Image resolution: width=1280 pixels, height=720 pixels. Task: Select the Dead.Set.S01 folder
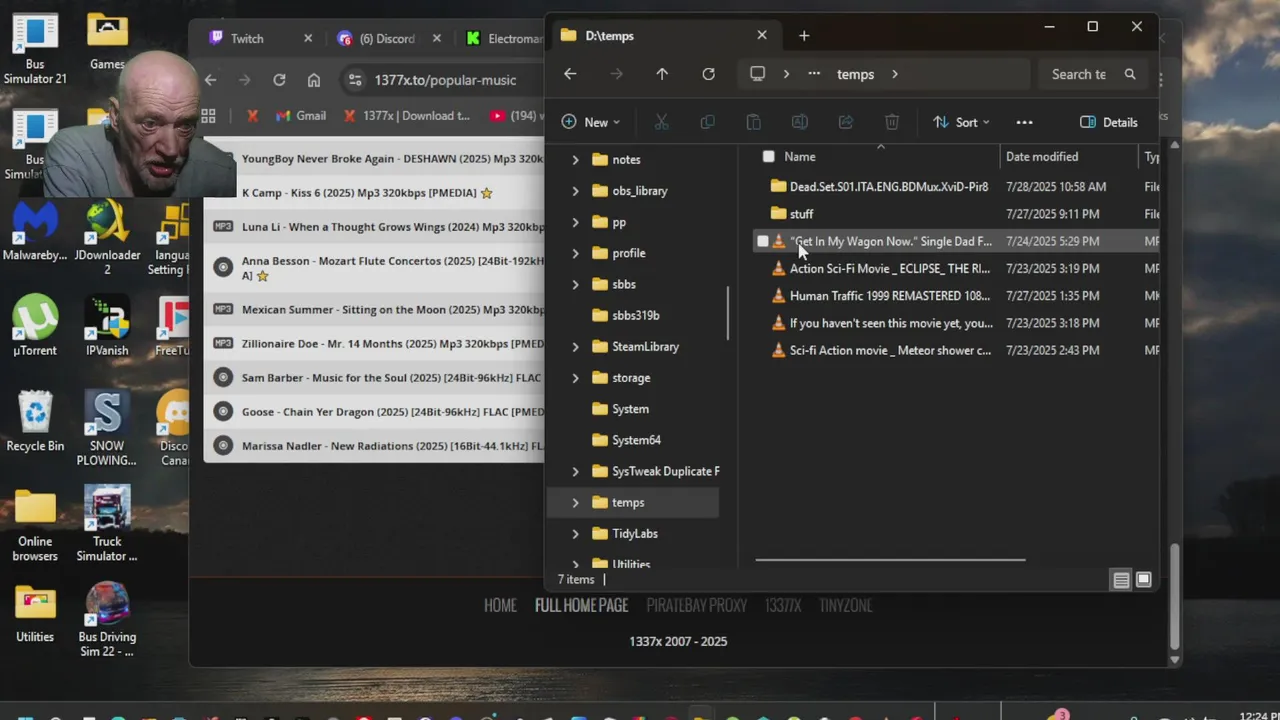click(888, 187)
